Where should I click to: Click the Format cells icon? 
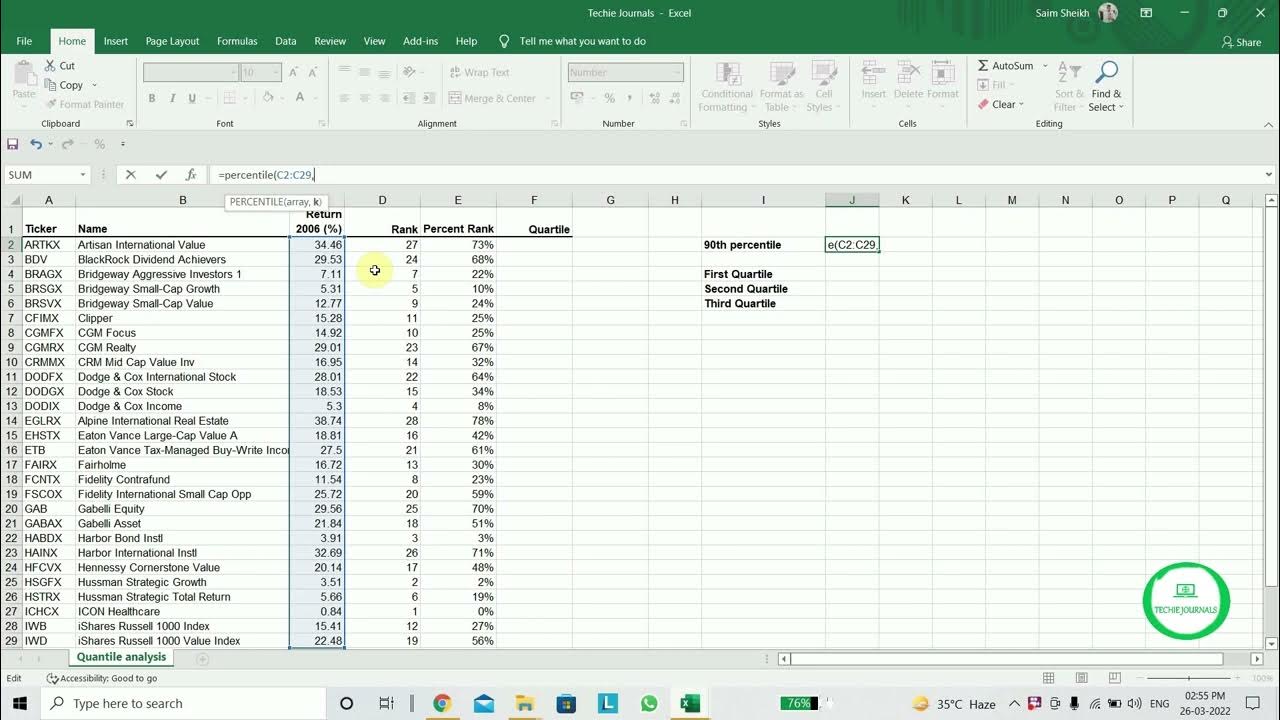[942, 73]
